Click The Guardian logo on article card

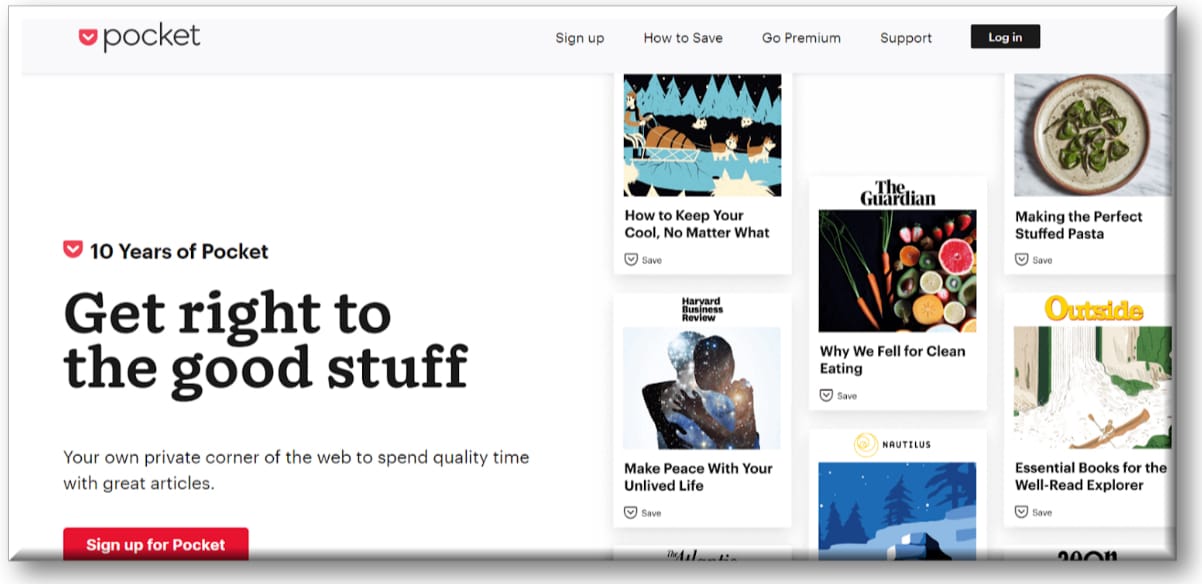click(897, 193)
